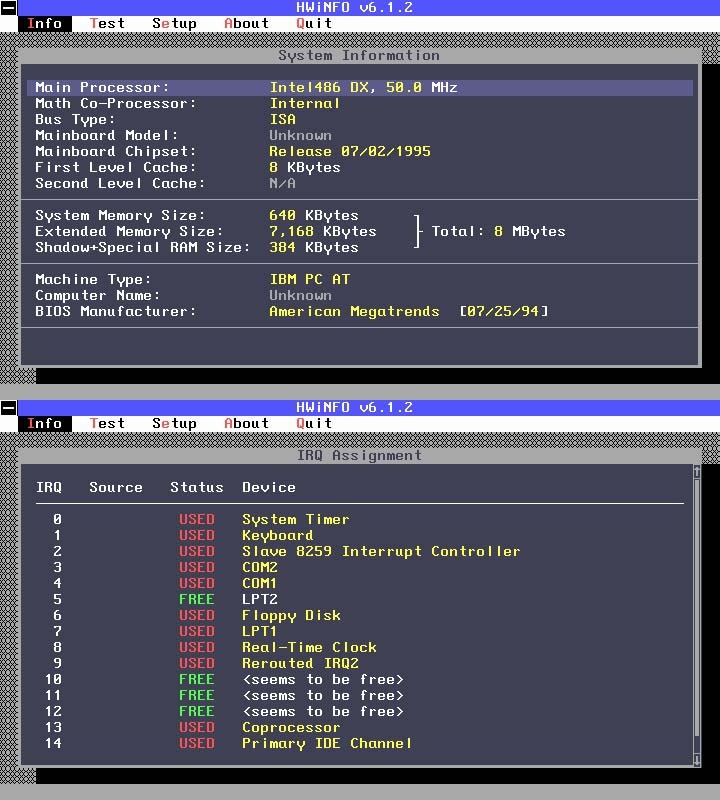Click the IRQ list scrollbar down arrow
This screenshot has width=720, height=800.
tap(697, 760)
